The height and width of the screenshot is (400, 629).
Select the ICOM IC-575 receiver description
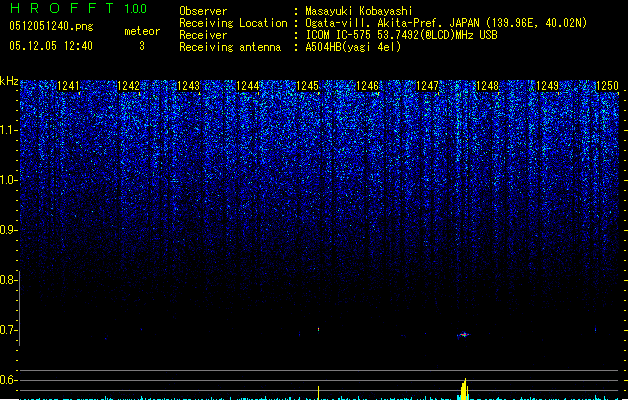[x=401, y=35]
